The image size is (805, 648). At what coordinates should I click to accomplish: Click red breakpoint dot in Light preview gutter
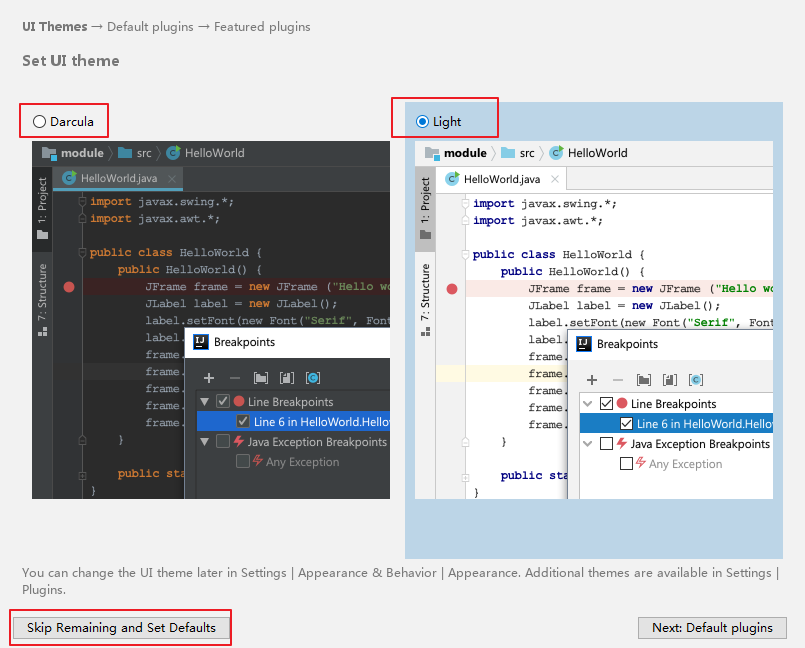click(x=452, y=289)
